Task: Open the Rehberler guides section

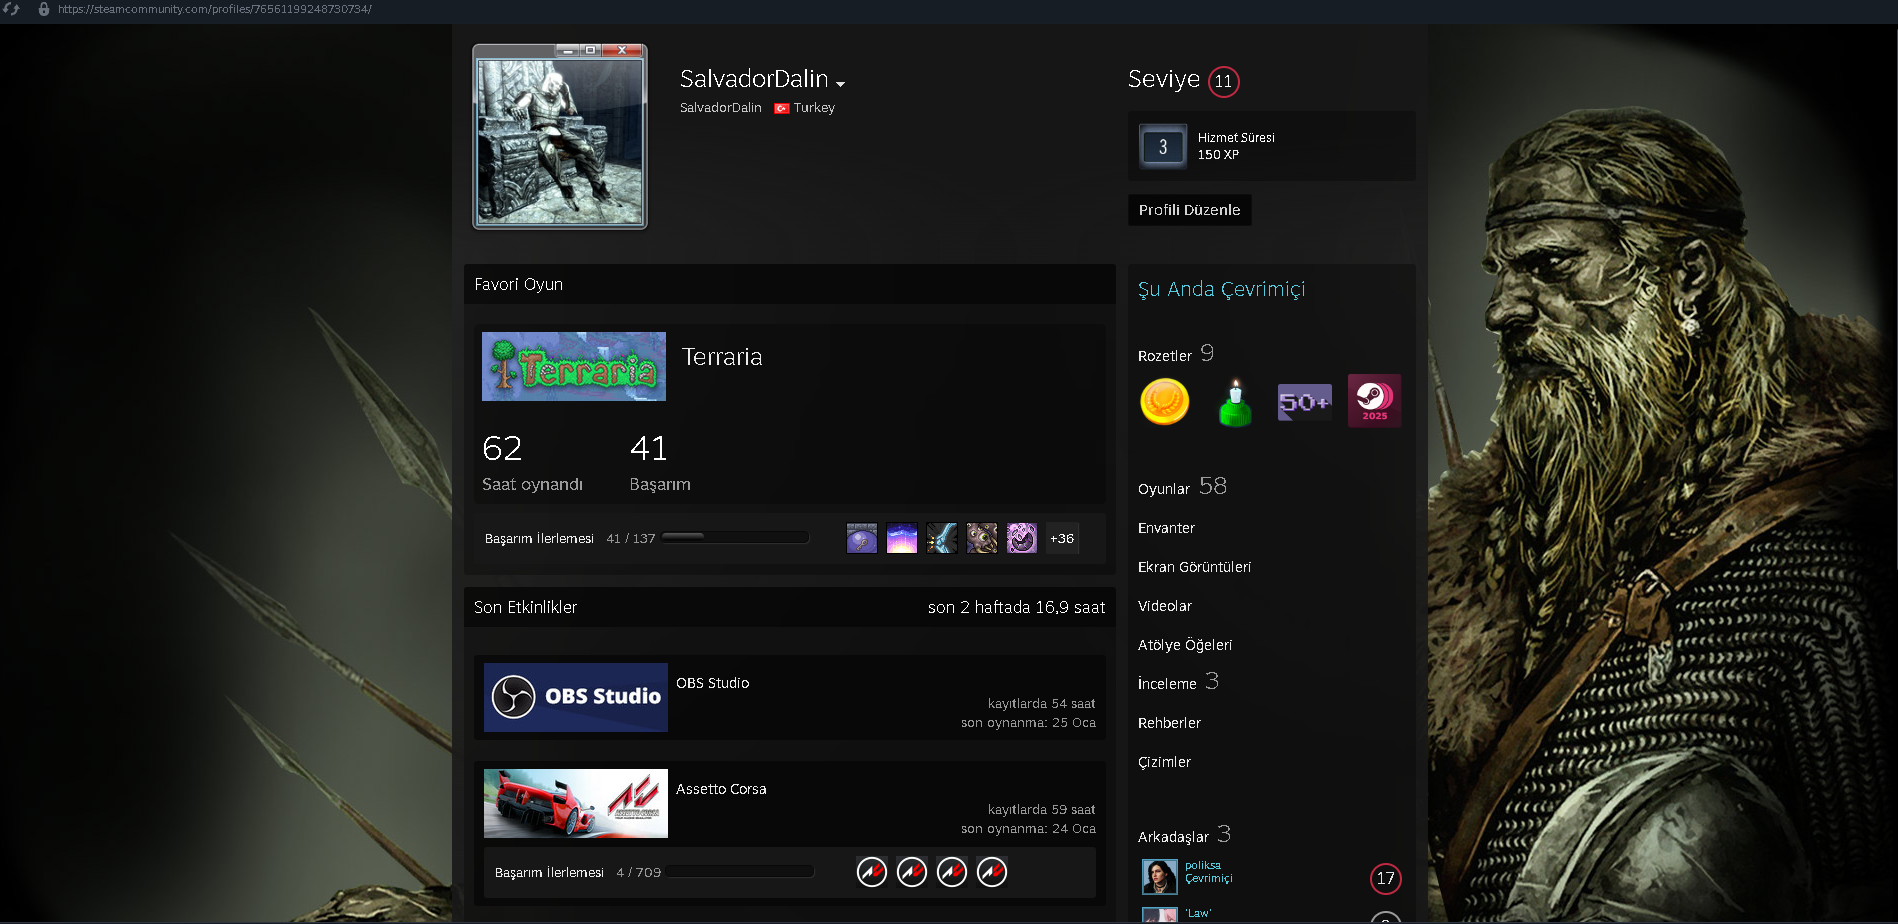Action: pyautogui.click(x=1169, y=723)
